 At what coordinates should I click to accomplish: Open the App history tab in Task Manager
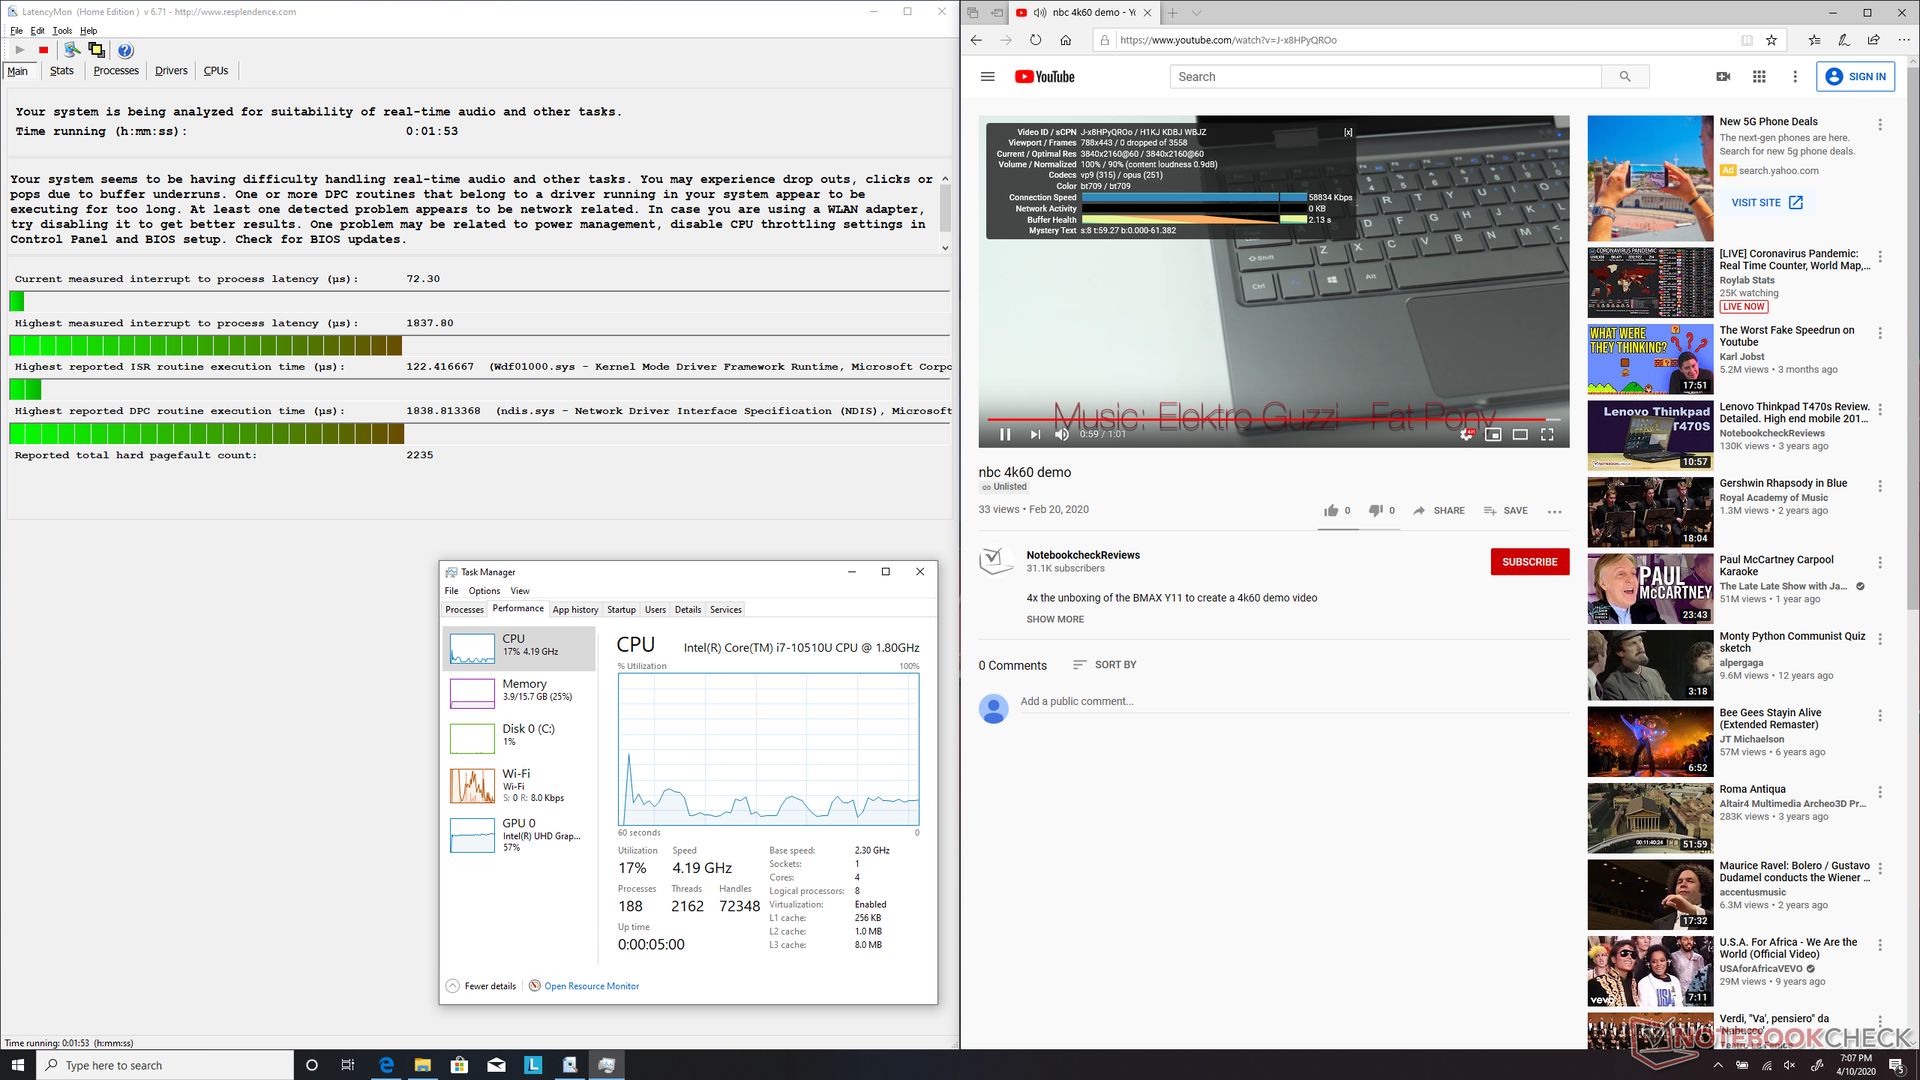pos(575,610)
